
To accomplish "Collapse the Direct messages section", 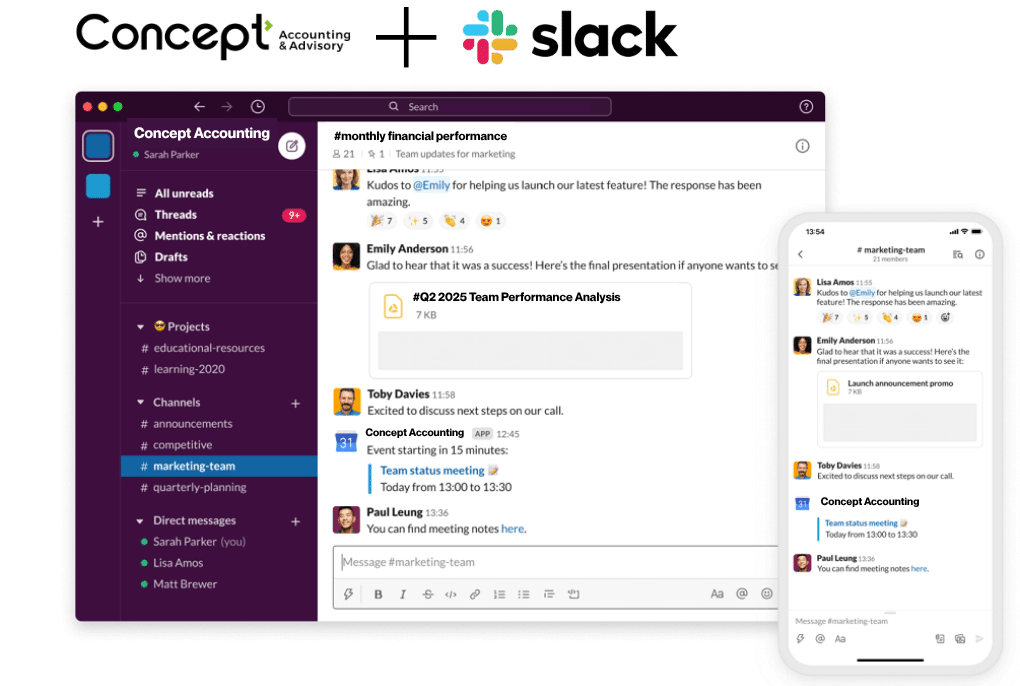I will pos(141,520).
